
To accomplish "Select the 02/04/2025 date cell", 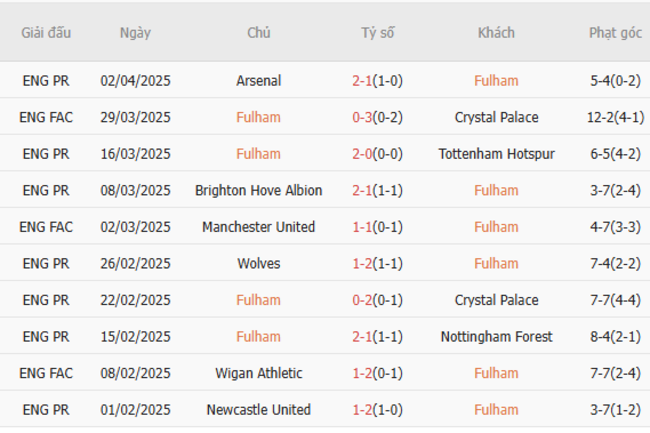I will click(x=135, y=81).
